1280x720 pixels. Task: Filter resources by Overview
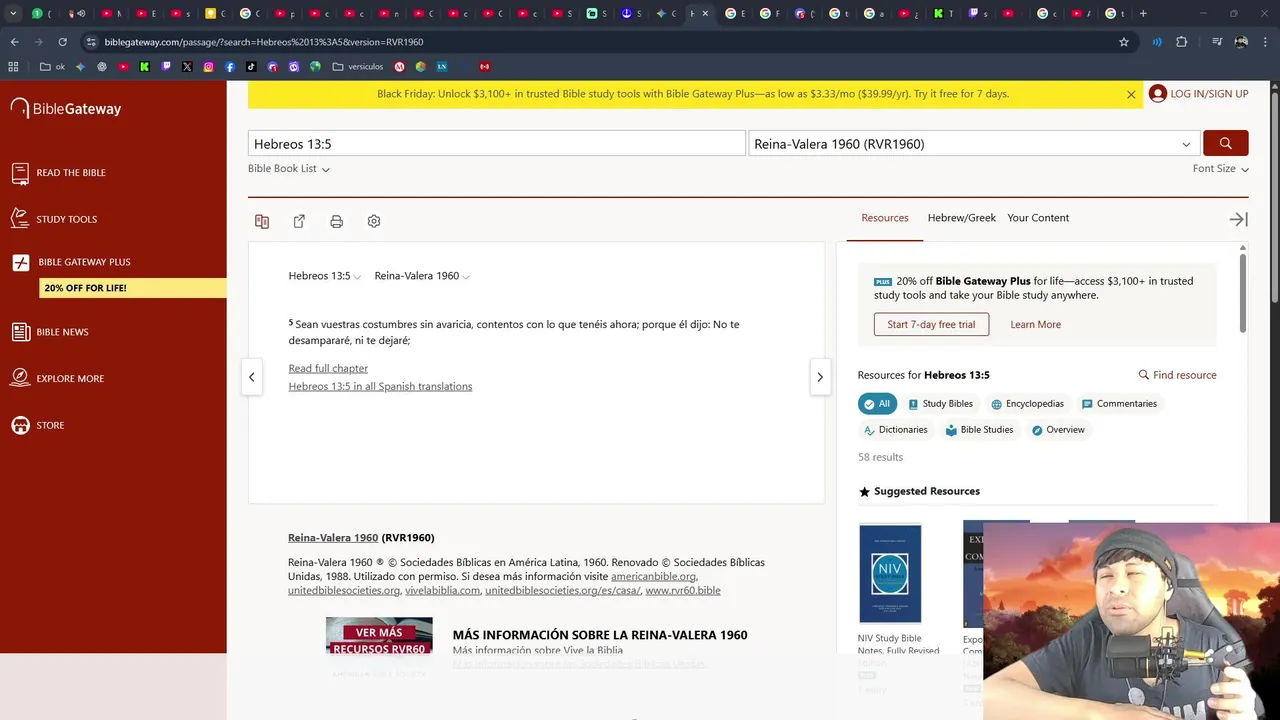point(1058,430)
